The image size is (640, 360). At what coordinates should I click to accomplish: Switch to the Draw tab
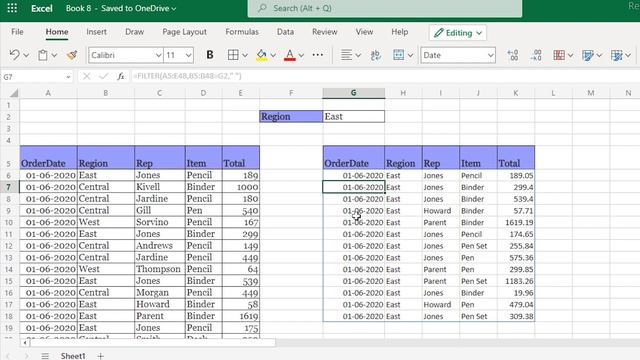[134, 32]
